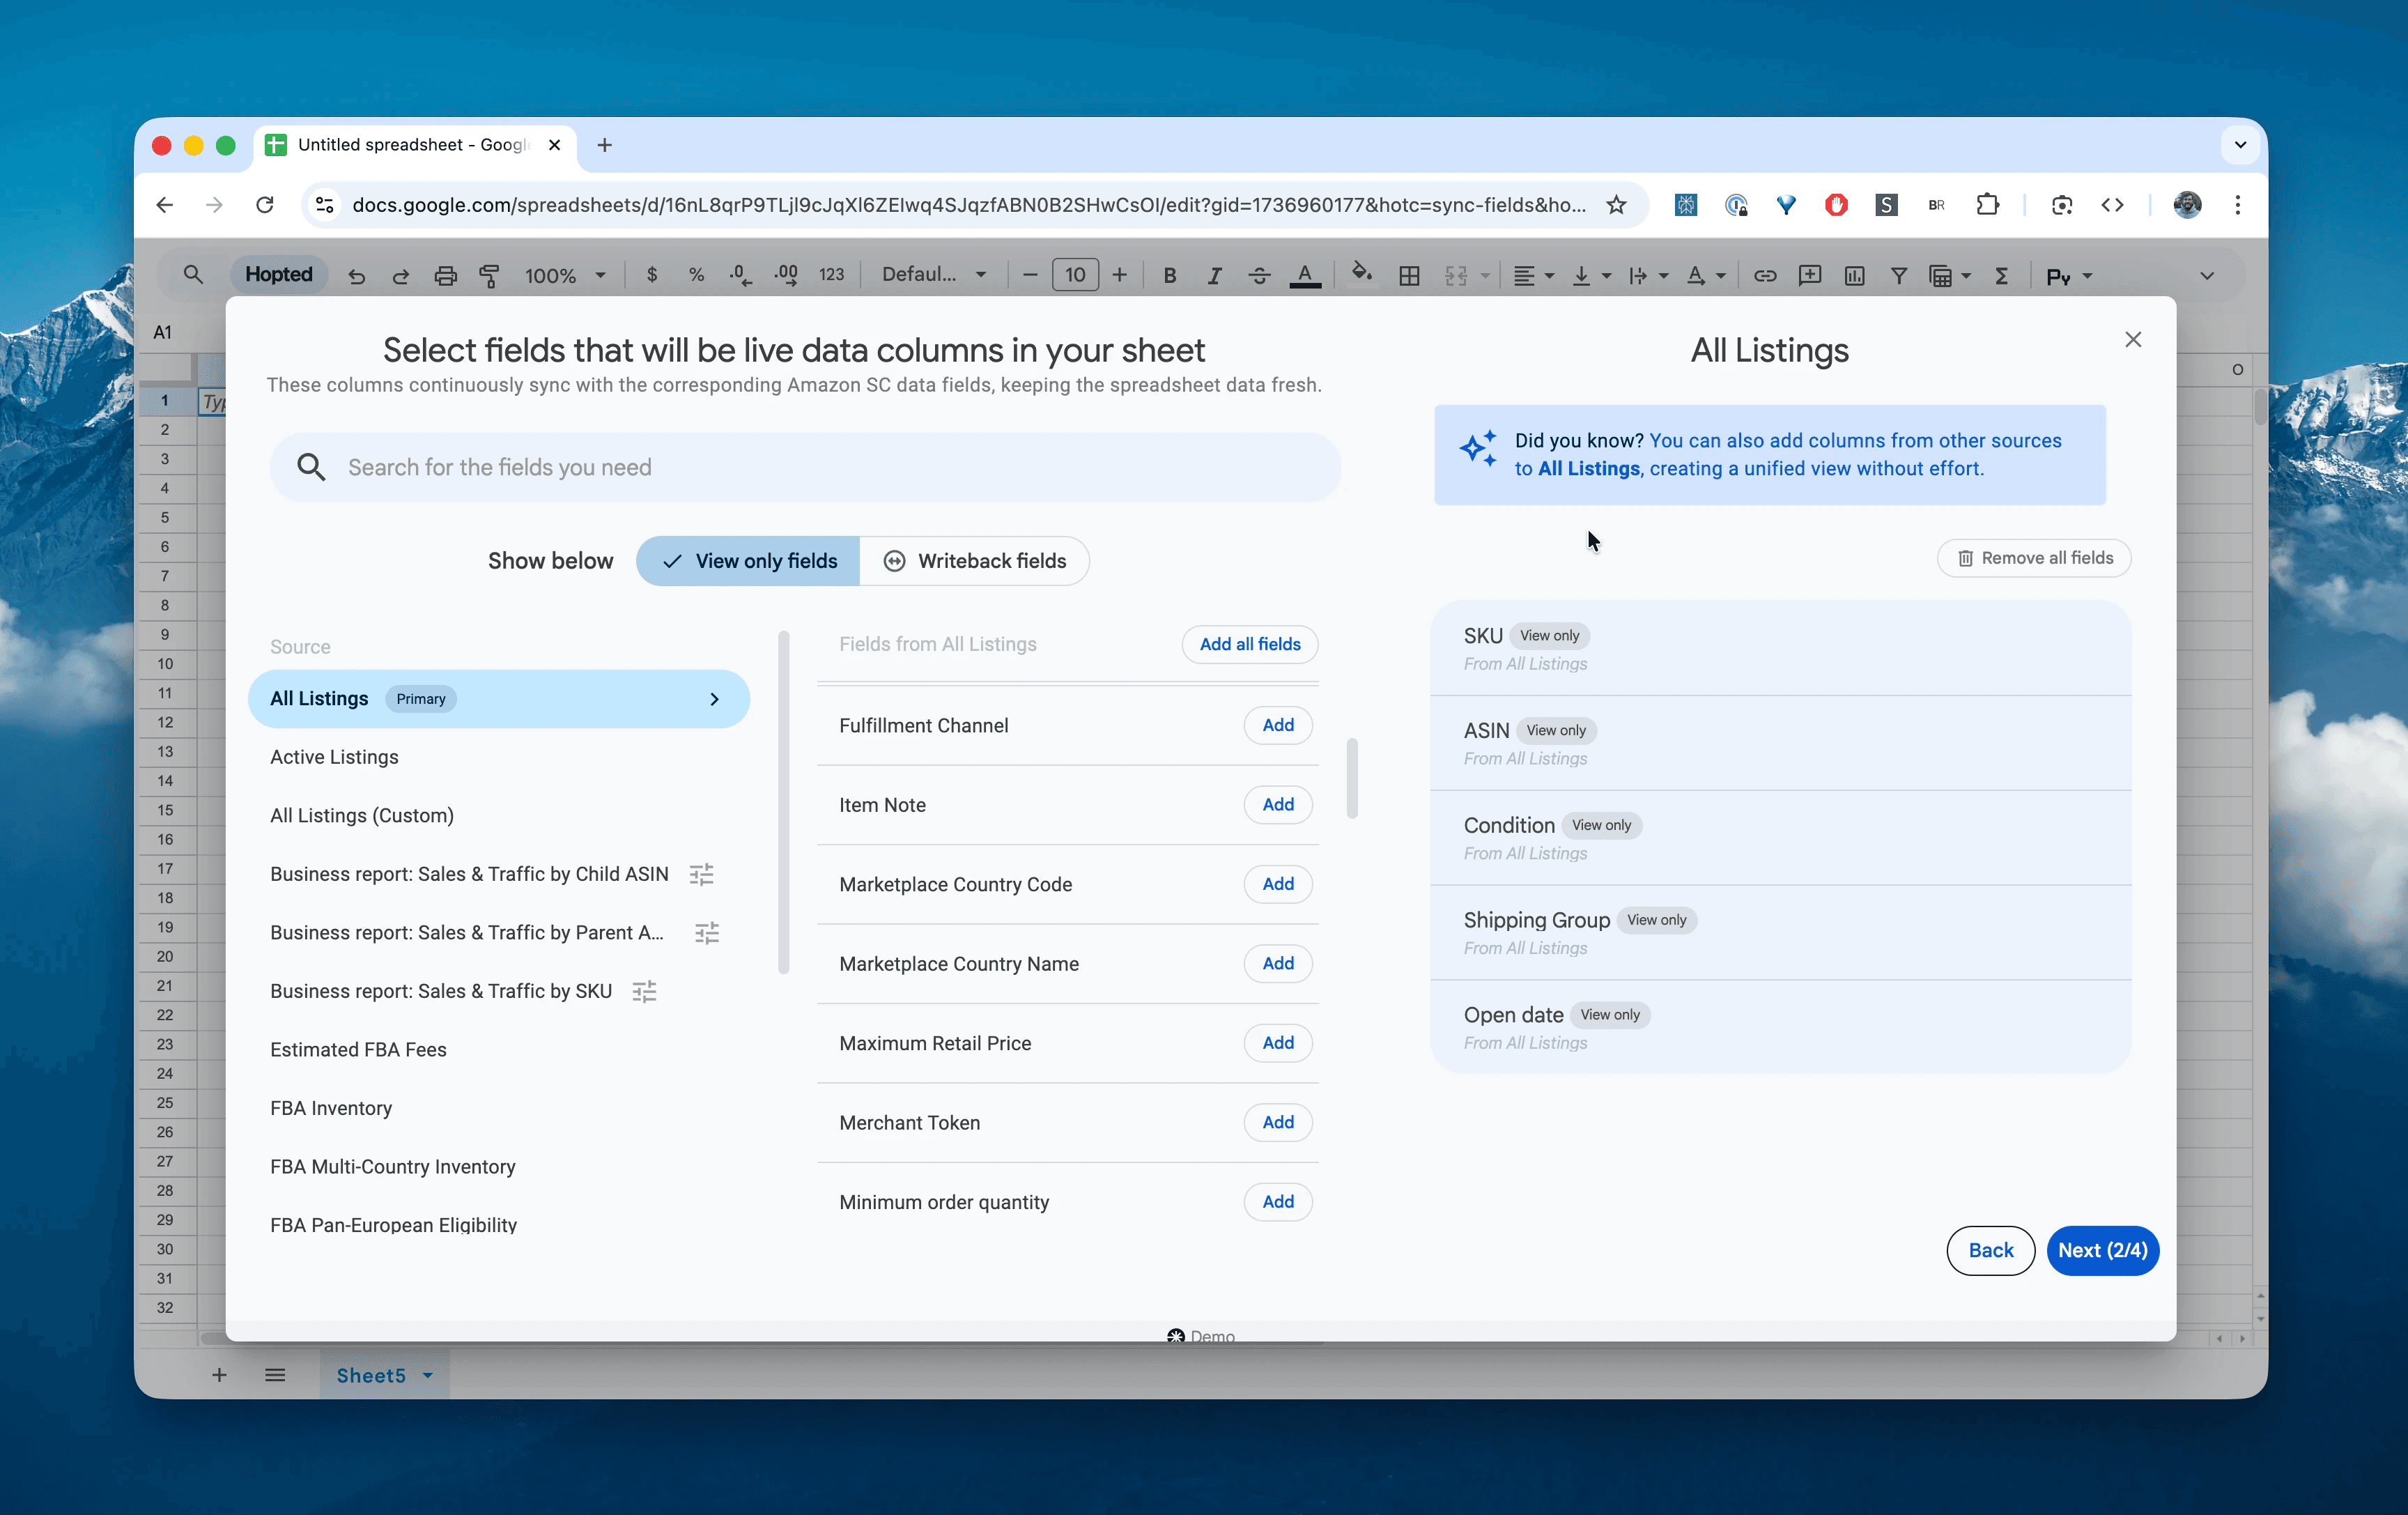The image size is (2408, 1515).
Task: Open horizontal align dropdown
Action: click(1533, 275)
